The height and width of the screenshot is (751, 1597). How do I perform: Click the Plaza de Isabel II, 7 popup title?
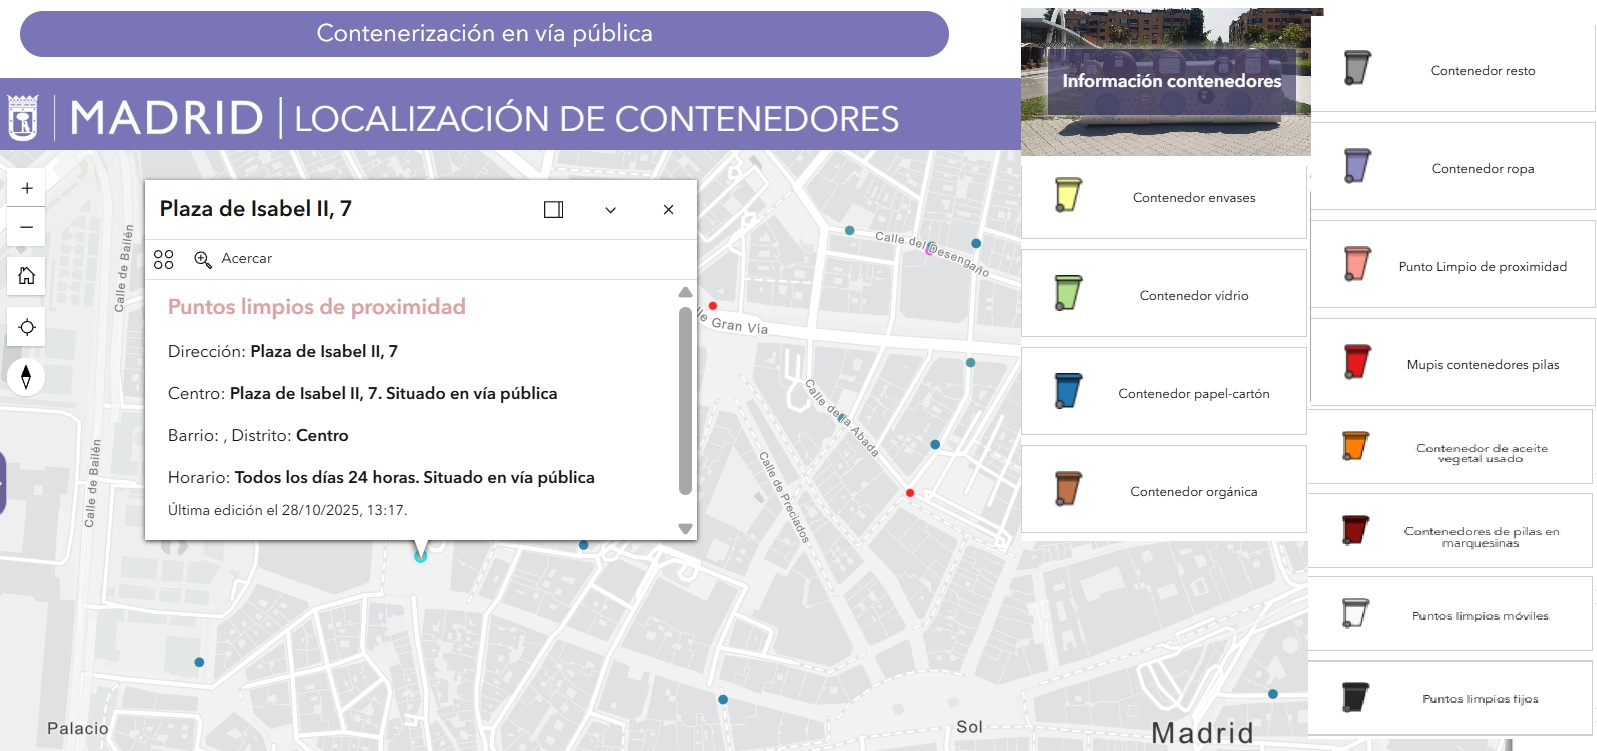pyautogui.click(x=256, y=209)
